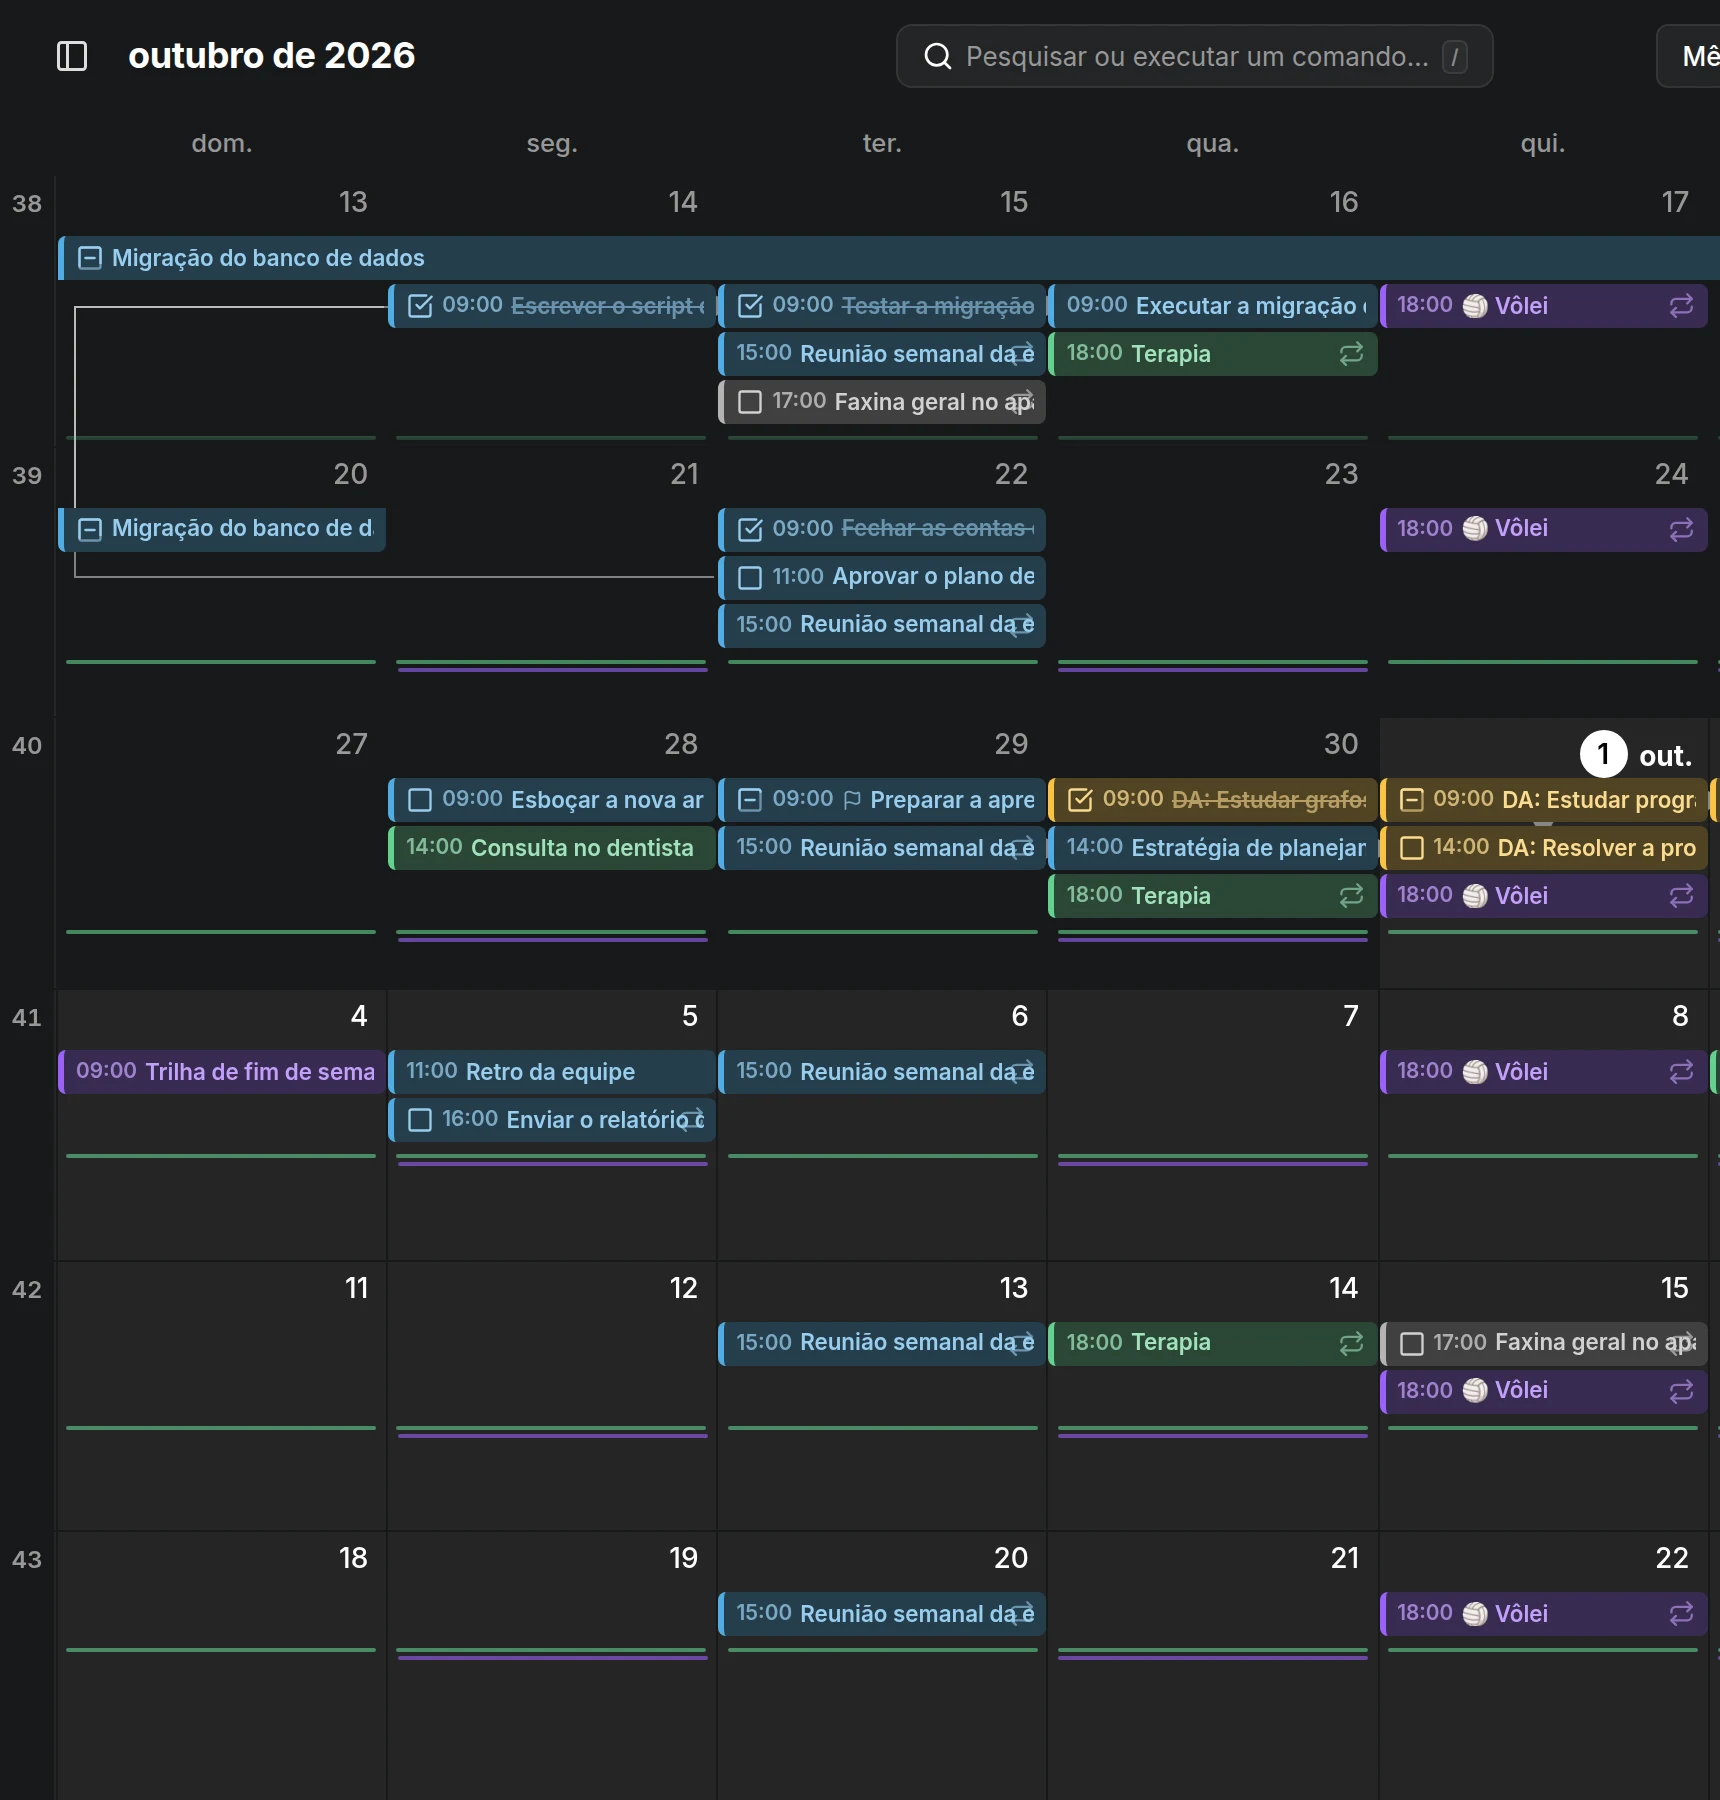Open the Consulta no dentista event
Screen dimensions: 1720x1800
coord(552,848)
